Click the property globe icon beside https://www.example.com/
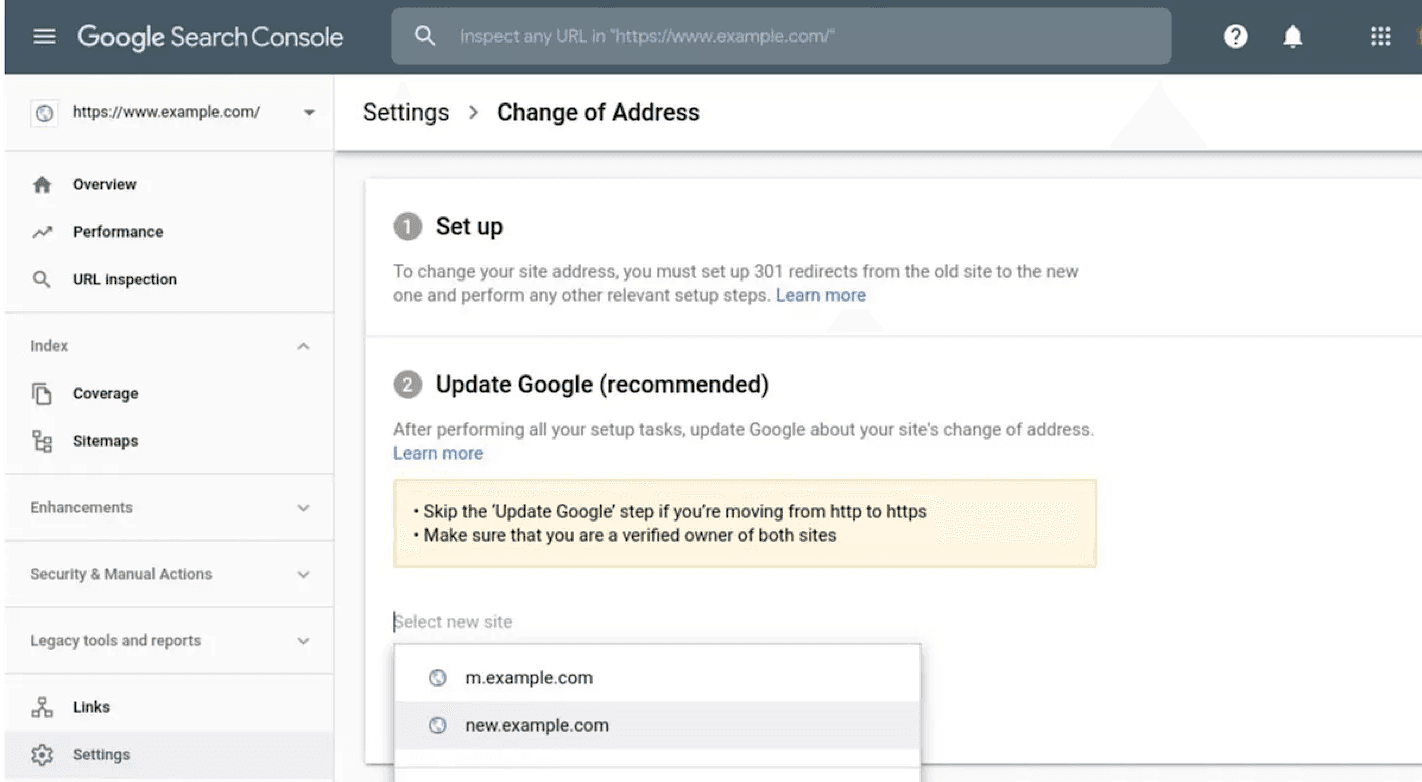 point(44,113)
